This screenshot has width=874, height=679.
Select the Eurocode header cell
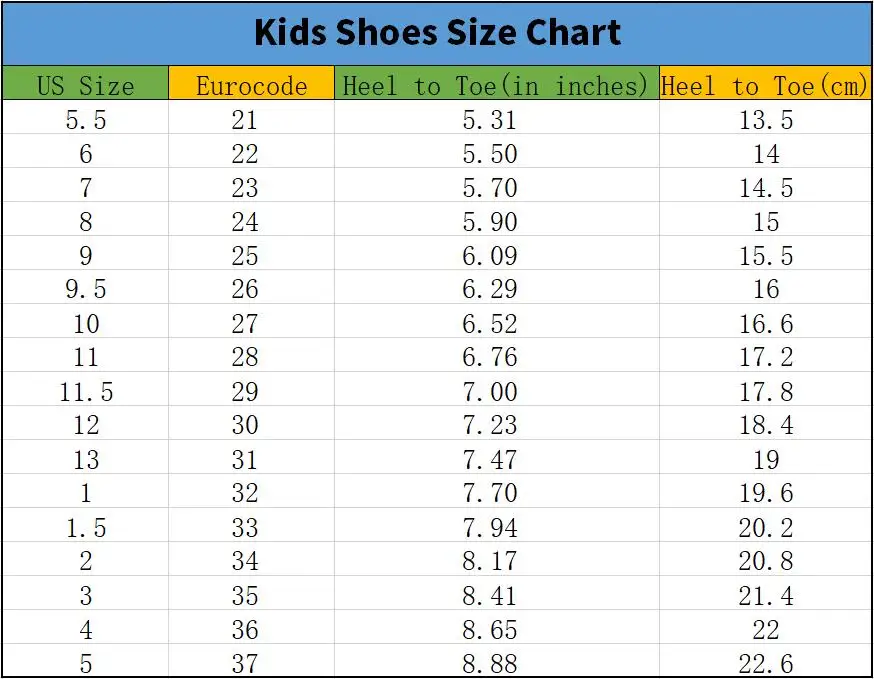251,85
